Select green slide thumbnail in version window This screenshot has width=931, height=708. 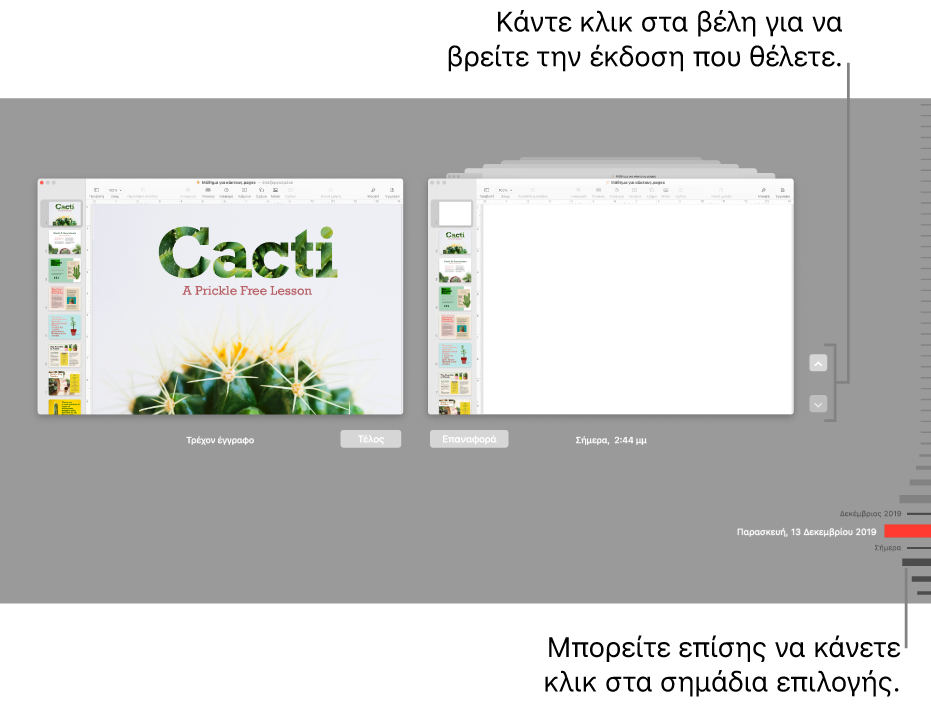point(455,298)
